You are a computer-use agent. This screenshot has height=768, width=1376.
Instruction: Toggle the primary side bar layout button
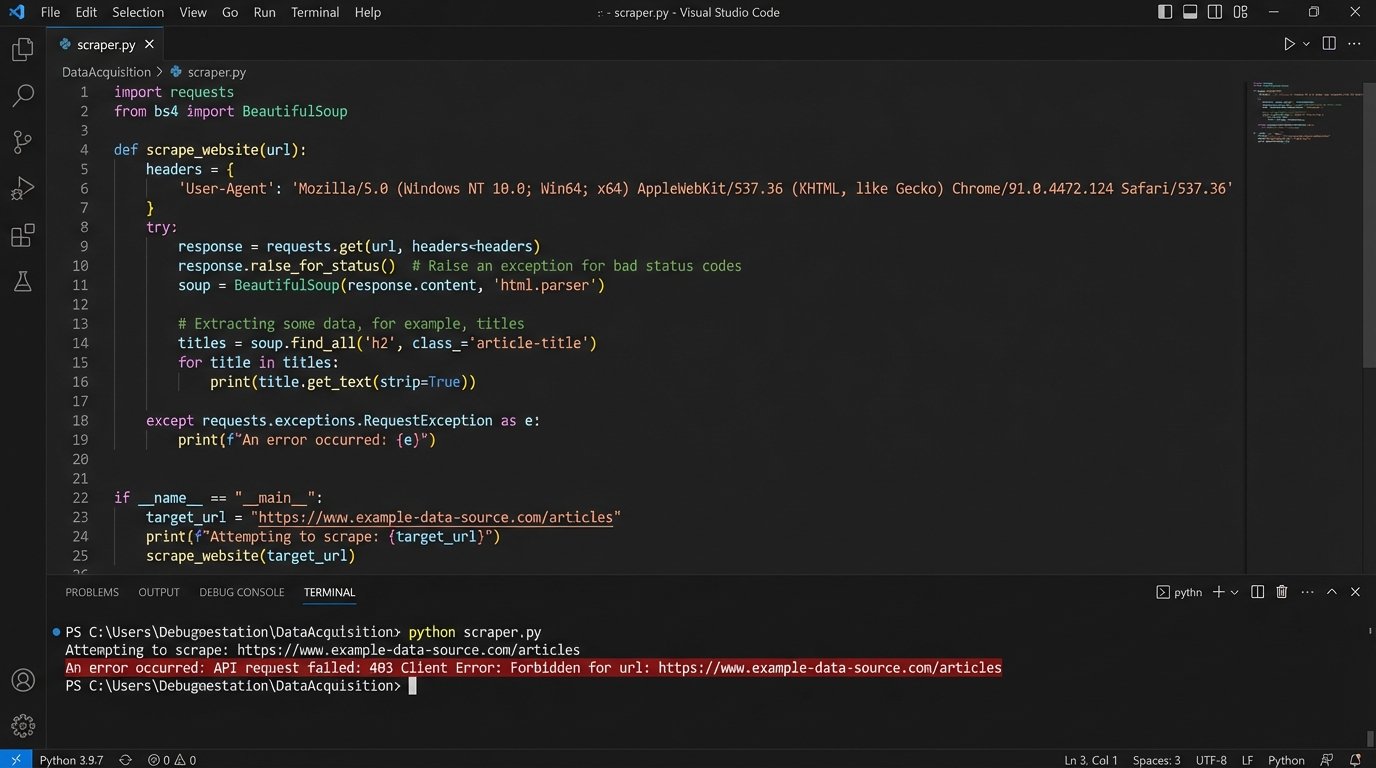click(x=1165, y=12)
